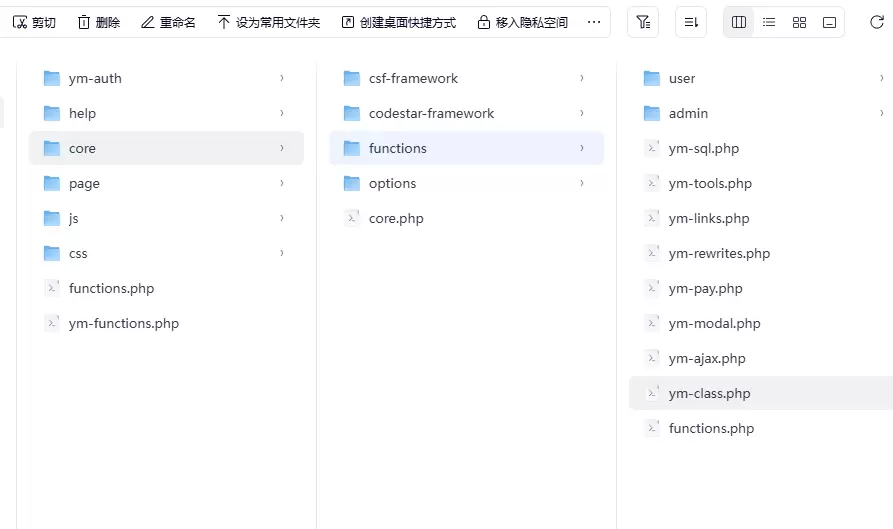
Task: Select the css folder
Action: (166, 253)
